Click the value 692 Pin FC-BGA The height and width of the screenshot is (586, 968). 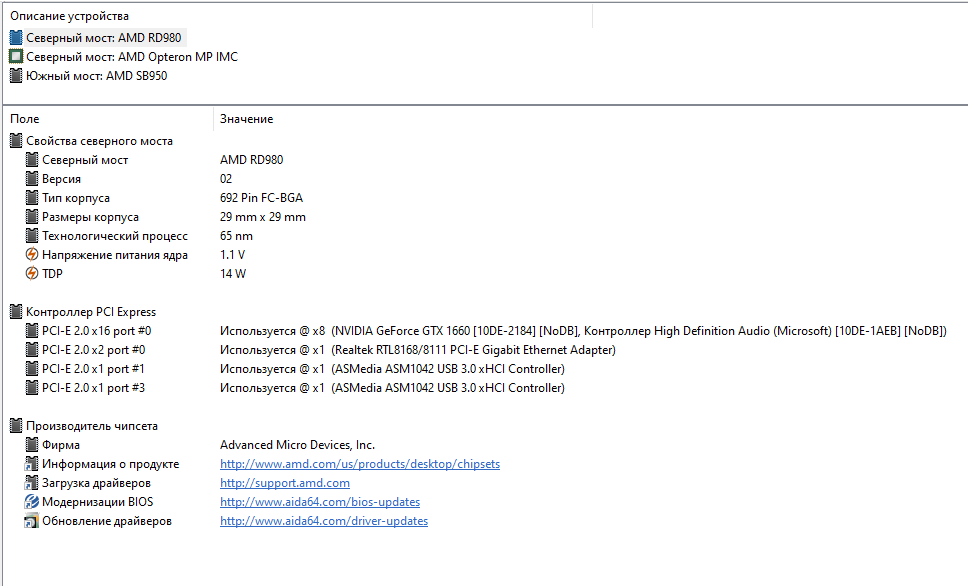pyautogui.click(x=261, y=198)
